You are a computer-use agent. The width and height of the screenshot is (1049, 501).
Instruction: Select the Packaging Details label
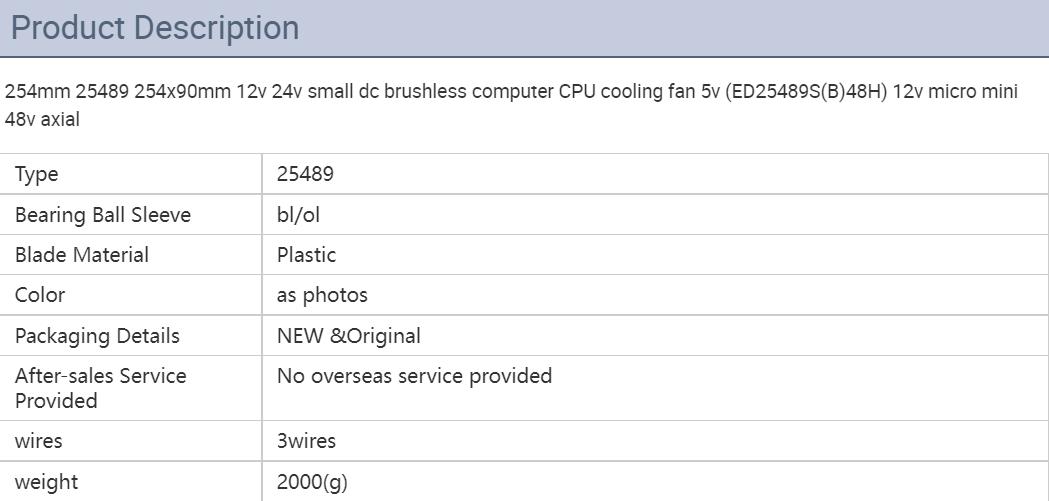click(97, 335)
